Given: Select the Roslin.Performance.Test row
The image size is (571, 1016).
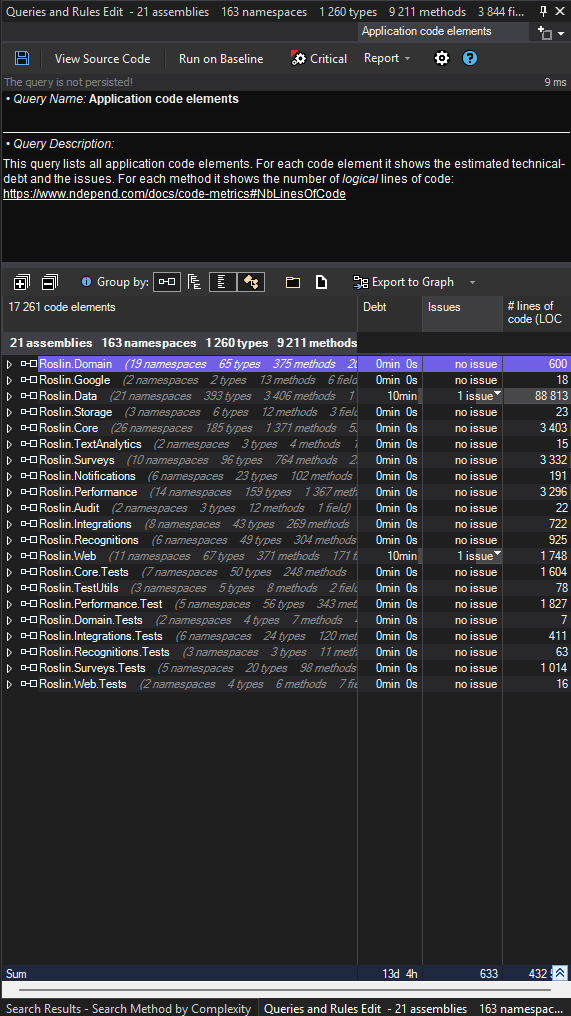Looking at the screenshot, I should point(285,604).
